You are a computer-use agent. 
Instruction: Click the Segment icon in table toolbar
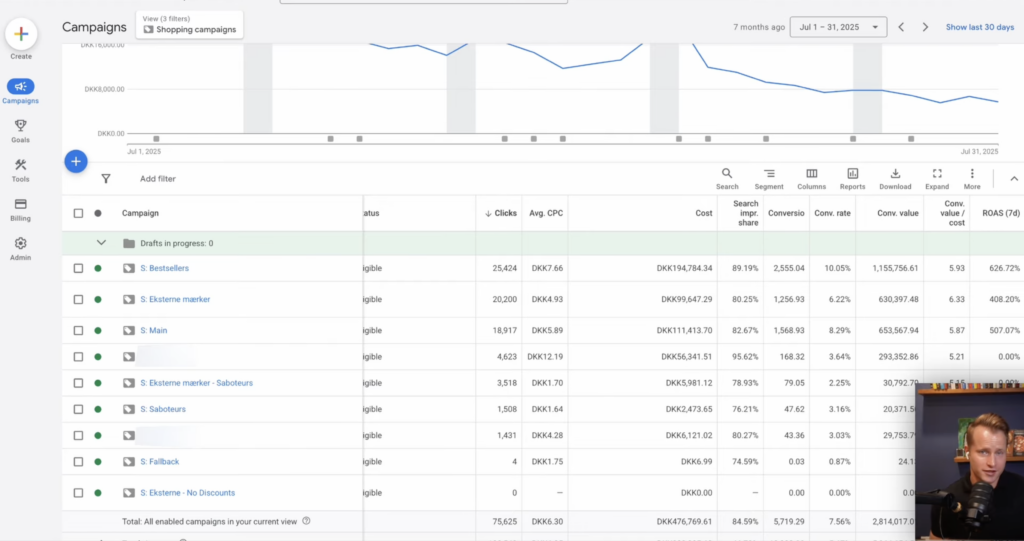(769, 178)
